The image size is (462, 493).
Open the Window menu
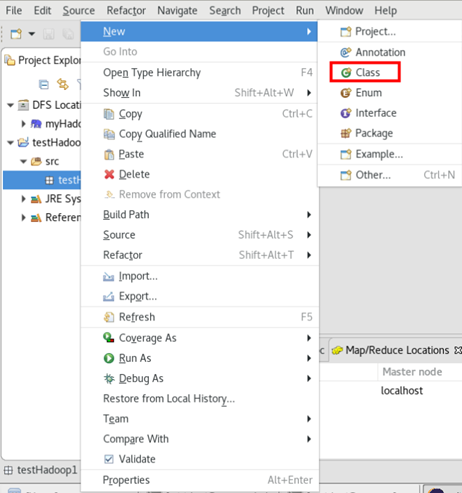click(344, 11)
